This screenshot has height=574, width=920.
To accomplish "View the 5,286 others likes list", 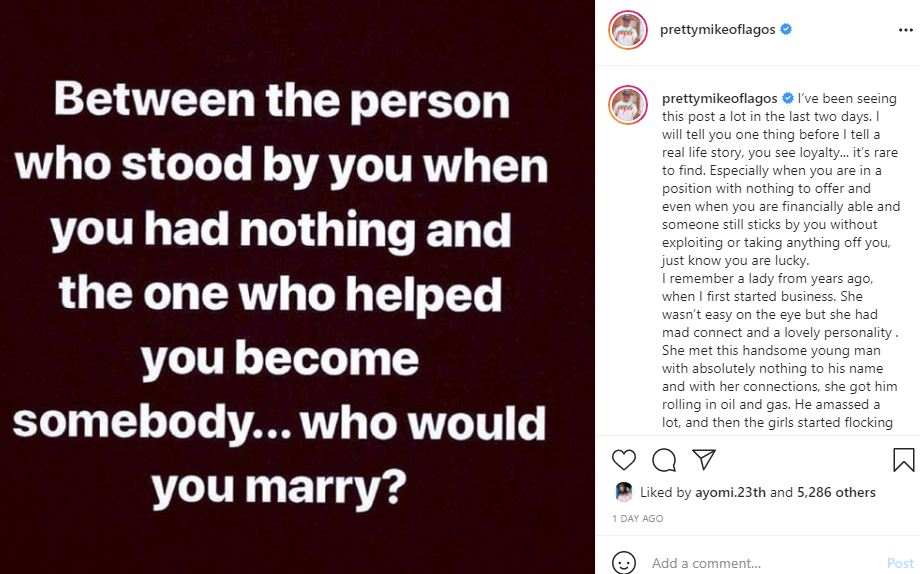I will 836,492.
